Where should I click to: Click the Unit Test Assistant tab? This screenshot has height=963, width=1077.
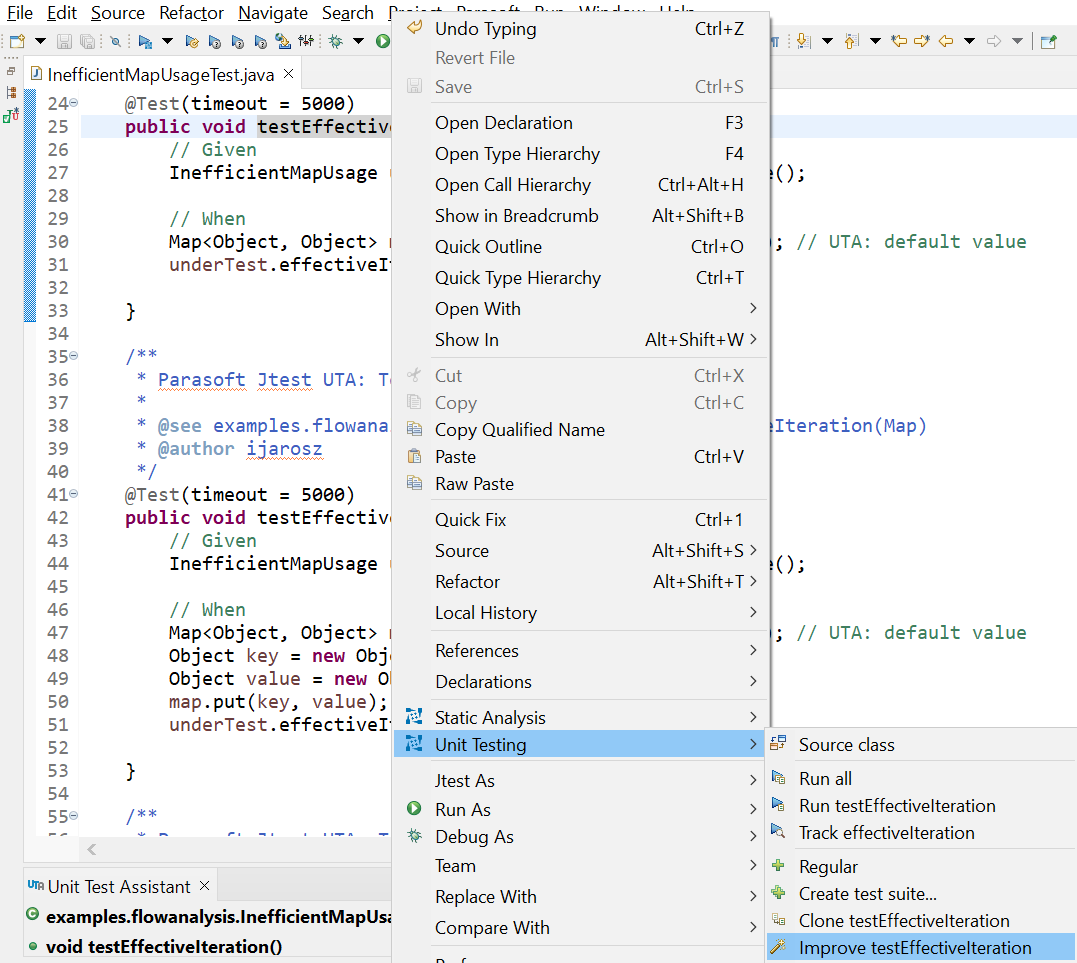(118, 886)
